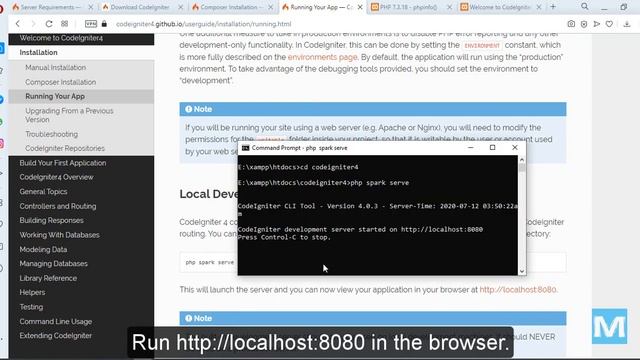Go back with the browser back arrow
Viewport: 640px width, 360px height.
pos(18,24)
